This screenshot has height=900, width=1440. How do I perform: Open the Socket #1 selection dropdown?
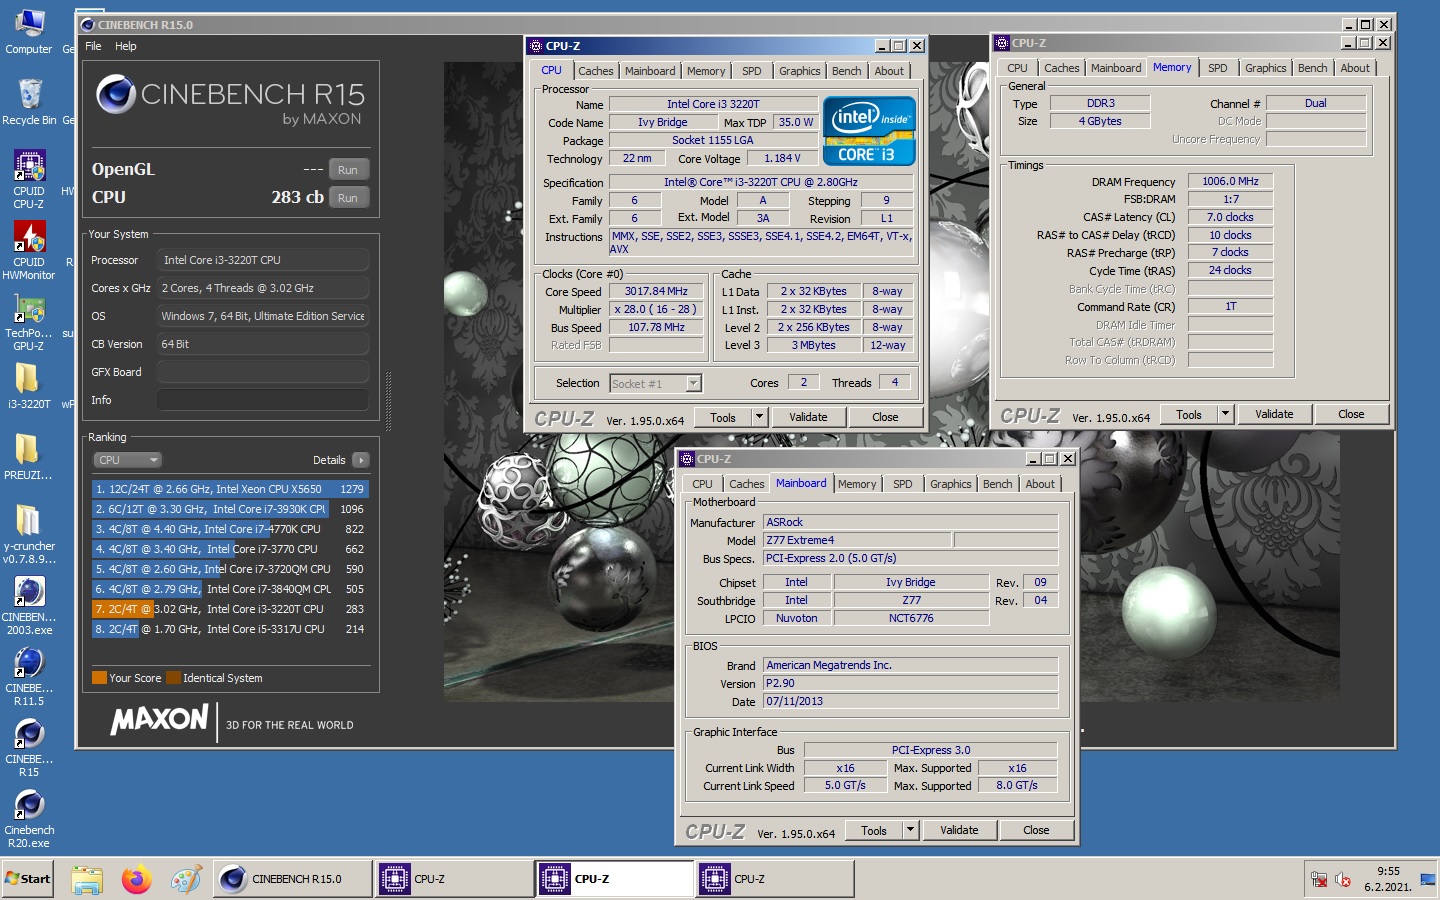tap(655, 383)
